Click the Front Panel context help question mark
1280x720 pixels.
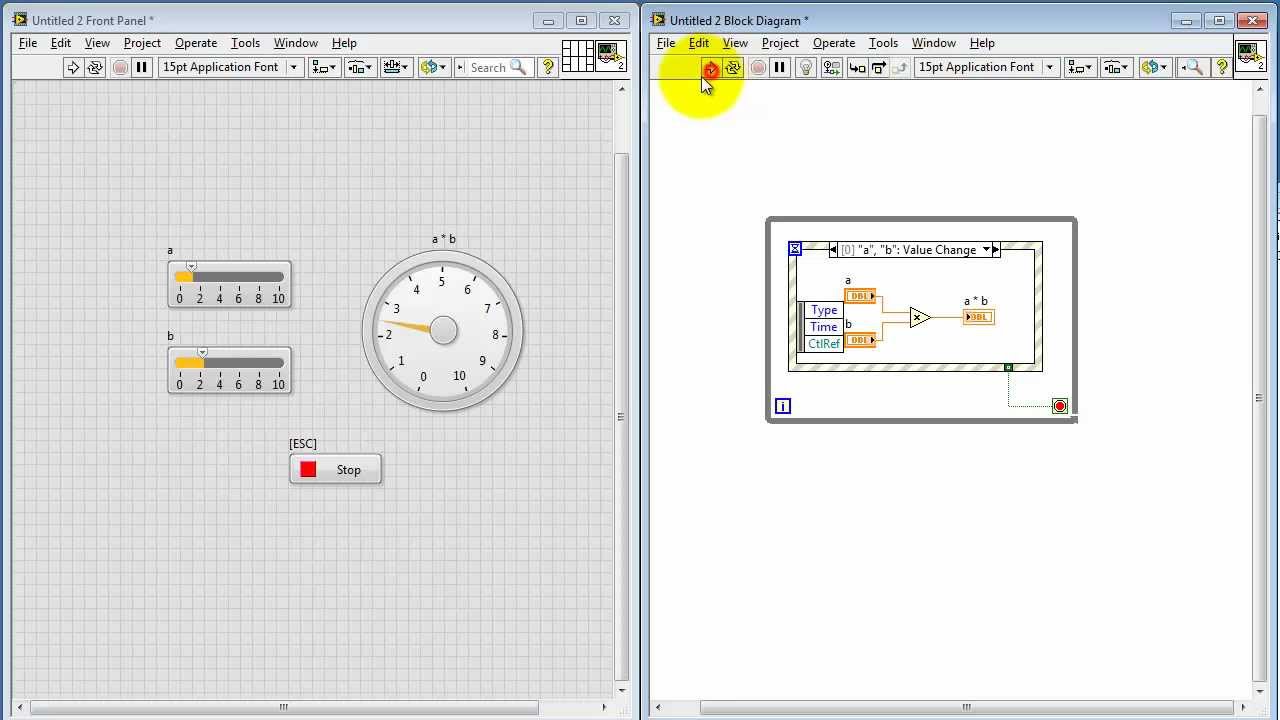tap(548, 67)
